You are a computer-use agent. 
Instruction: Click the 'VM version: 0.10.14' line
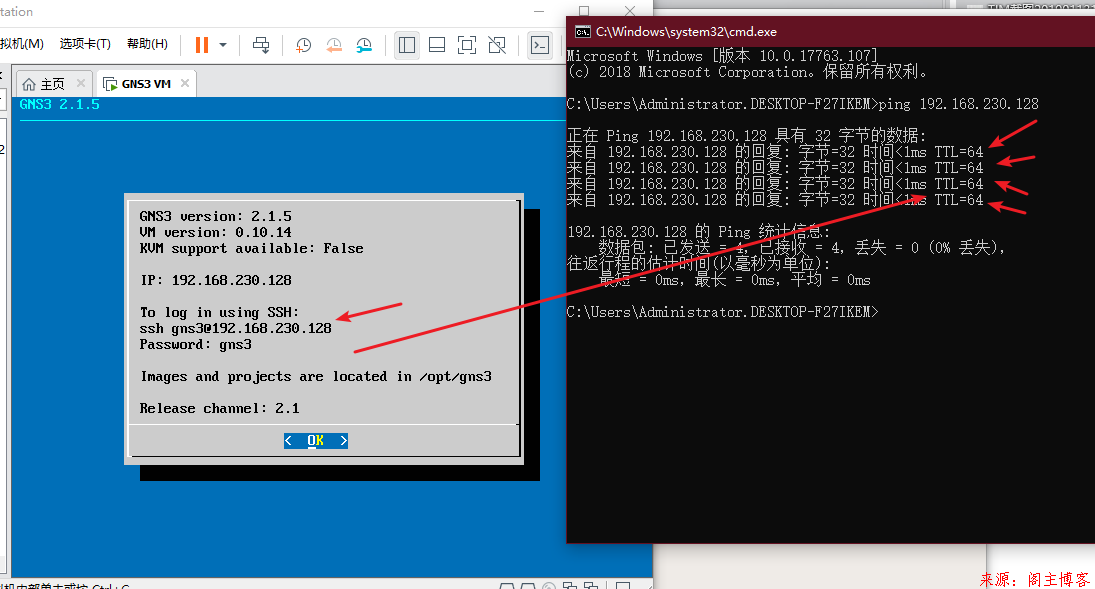coord(215,233)
